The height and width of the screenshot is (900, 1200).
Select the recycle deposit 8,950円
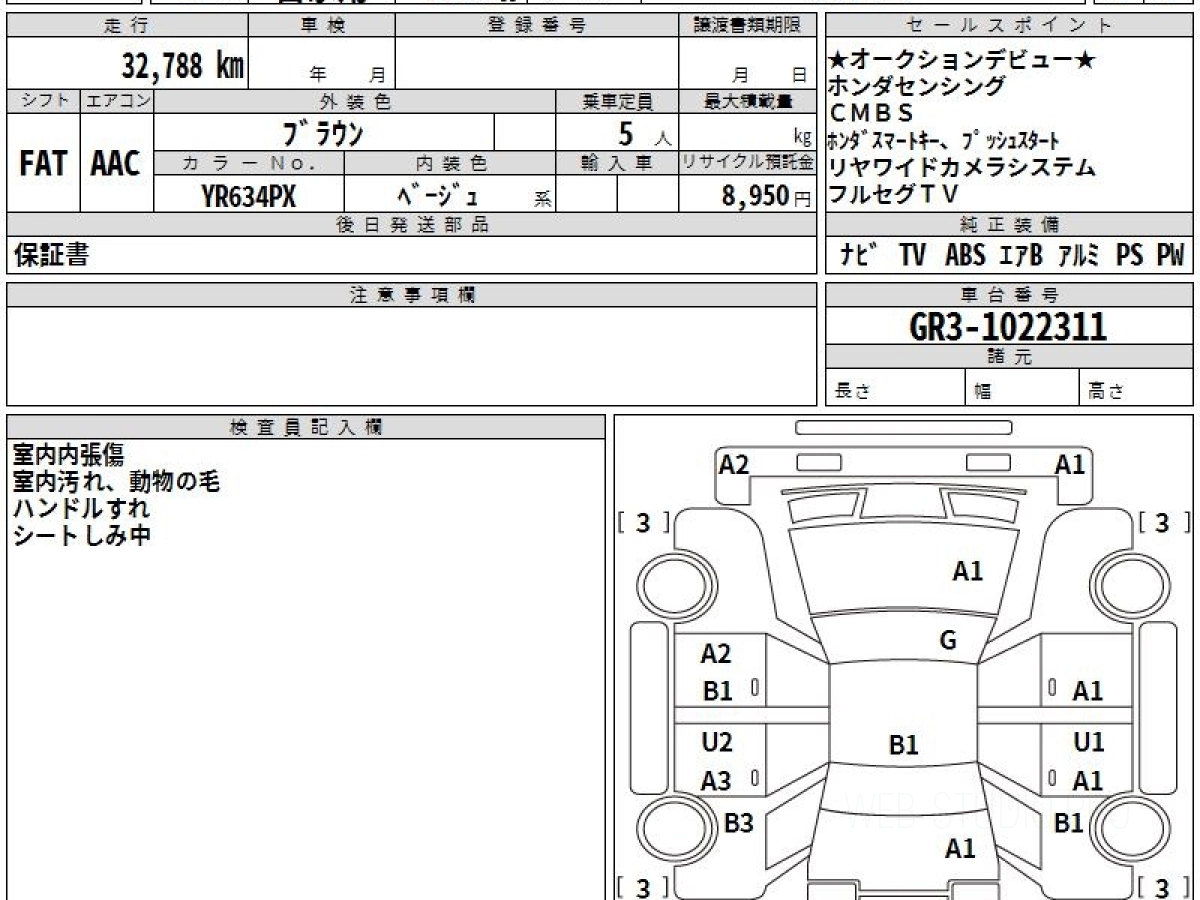pyautogui.click(x=768, y=196)
